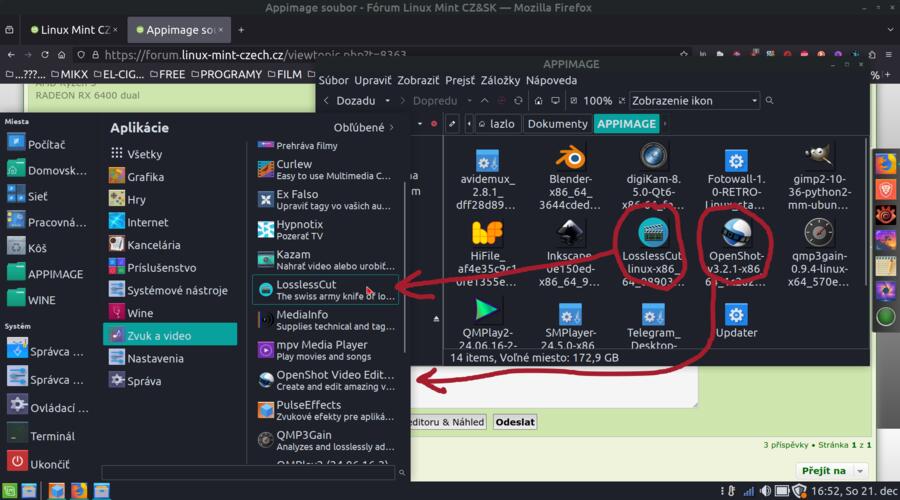Click the Odeslat button
The height and width of the screenshot is (500, 900).
(x=515, y=422)
